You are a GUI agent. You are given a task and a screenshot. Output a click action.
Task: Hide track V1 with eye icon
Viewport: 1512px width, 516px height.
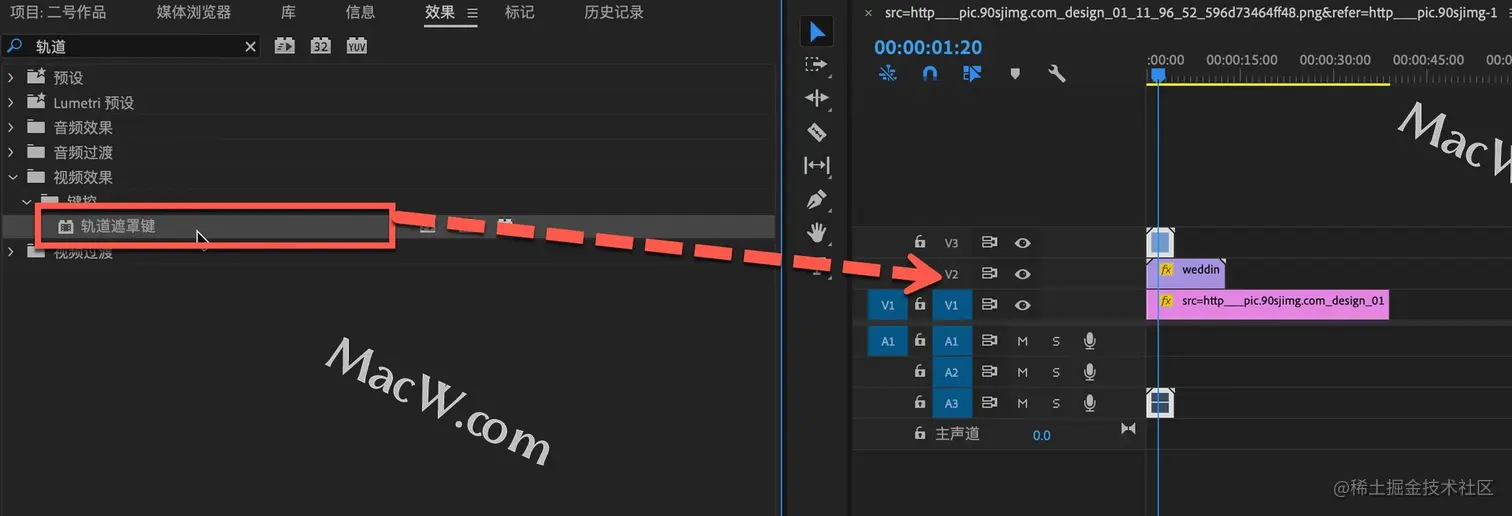[1022, 305]
